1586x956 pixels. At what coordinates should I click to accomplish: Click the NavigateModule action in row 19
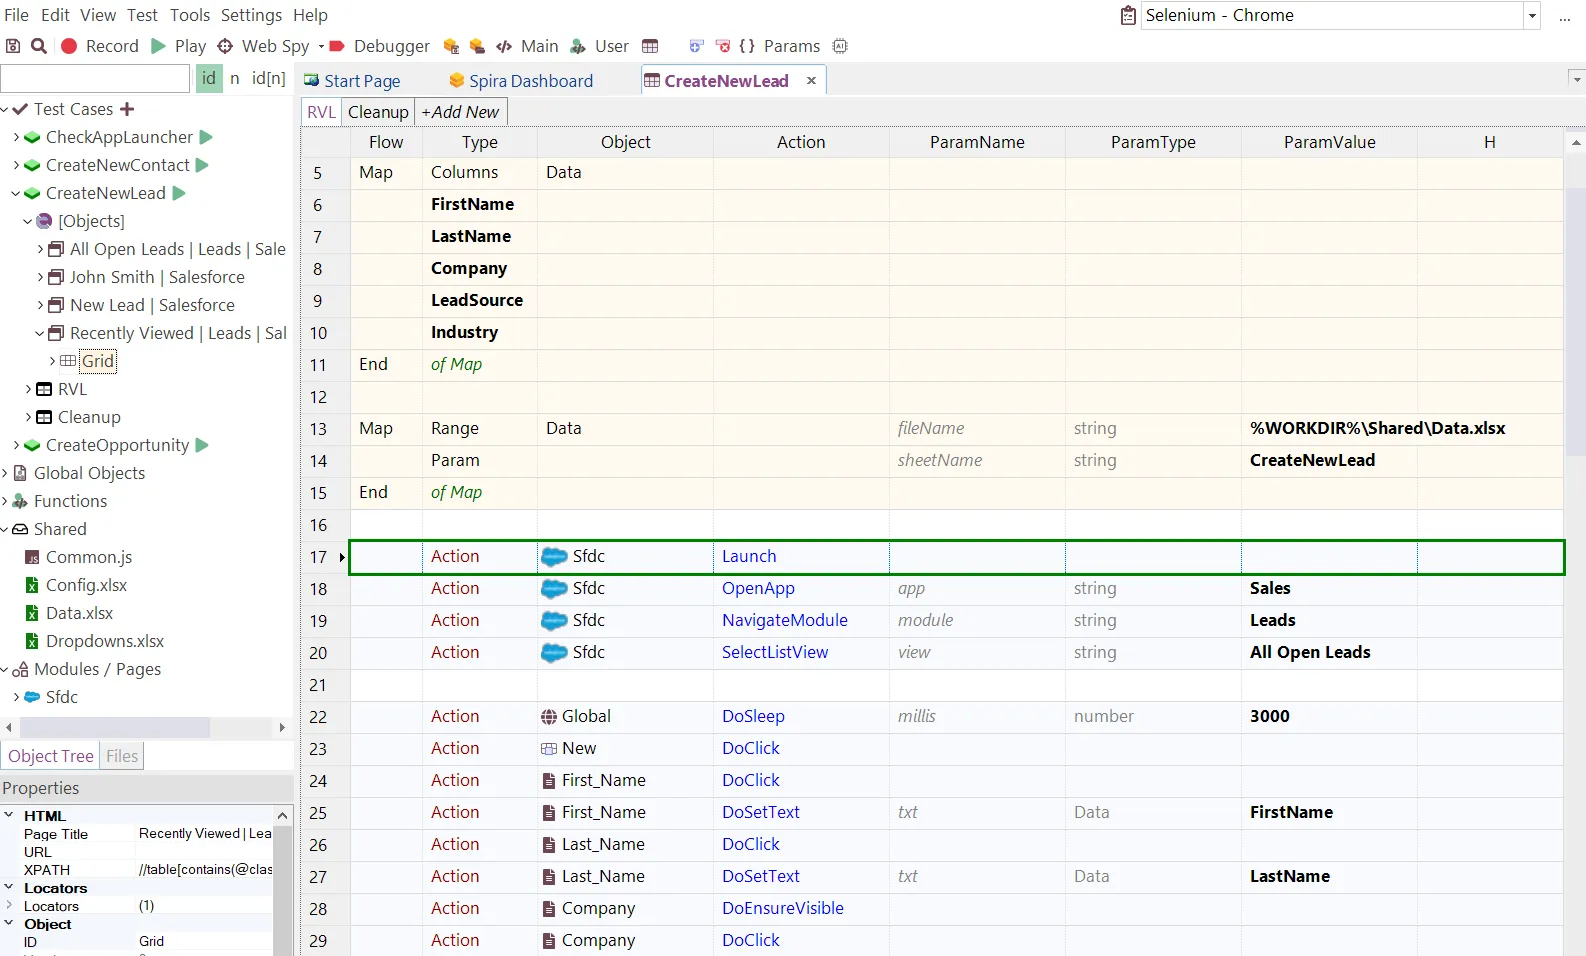(785, 620)
